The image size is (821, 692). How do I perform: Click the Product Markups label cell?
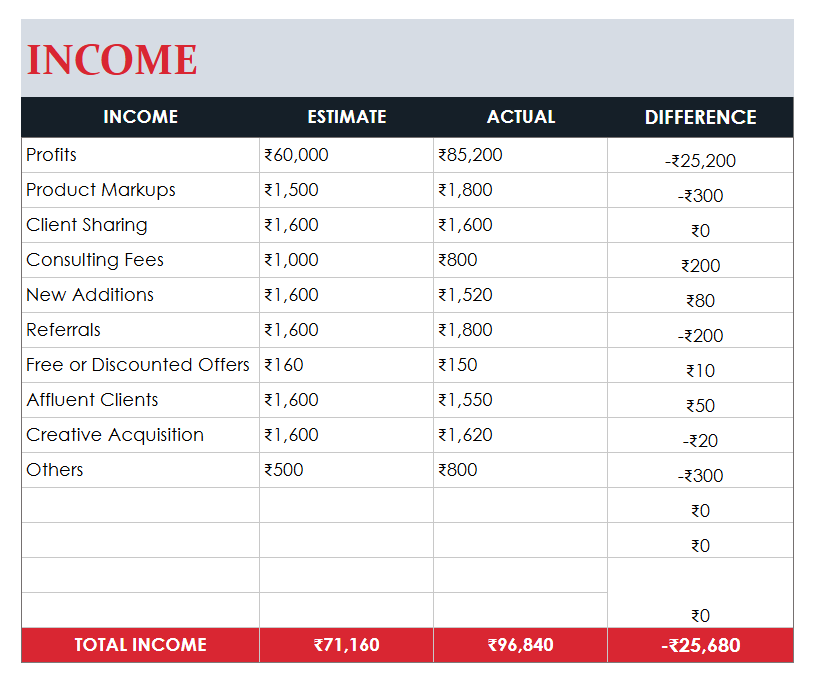click(x=101, y=190)
